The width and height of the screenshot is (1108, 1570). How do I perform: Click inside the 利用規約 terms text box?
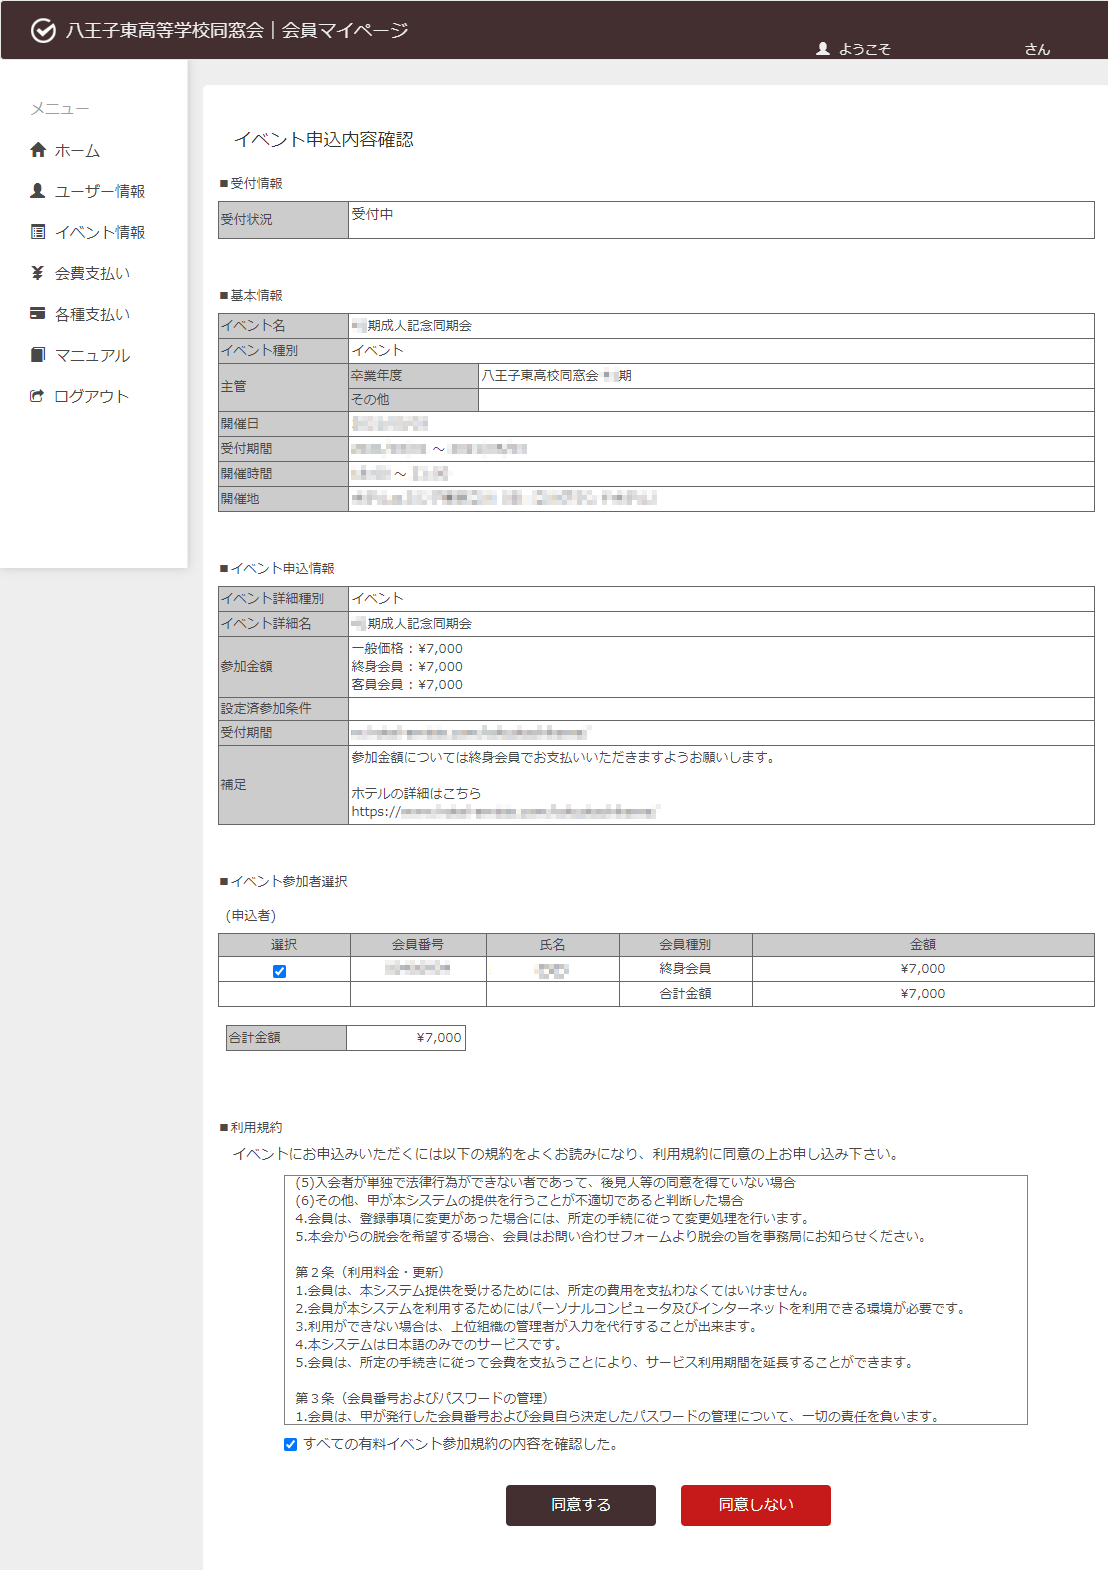pyautogui.click(x=655, y=1300)
